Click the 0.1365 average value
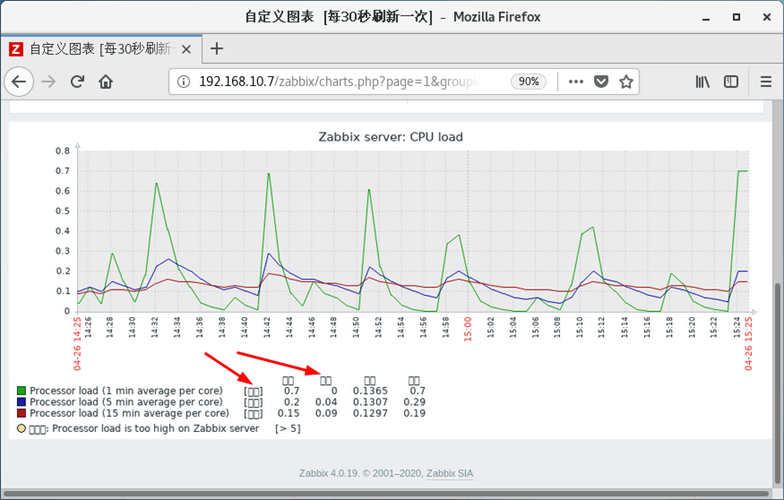 coord(370,390)
